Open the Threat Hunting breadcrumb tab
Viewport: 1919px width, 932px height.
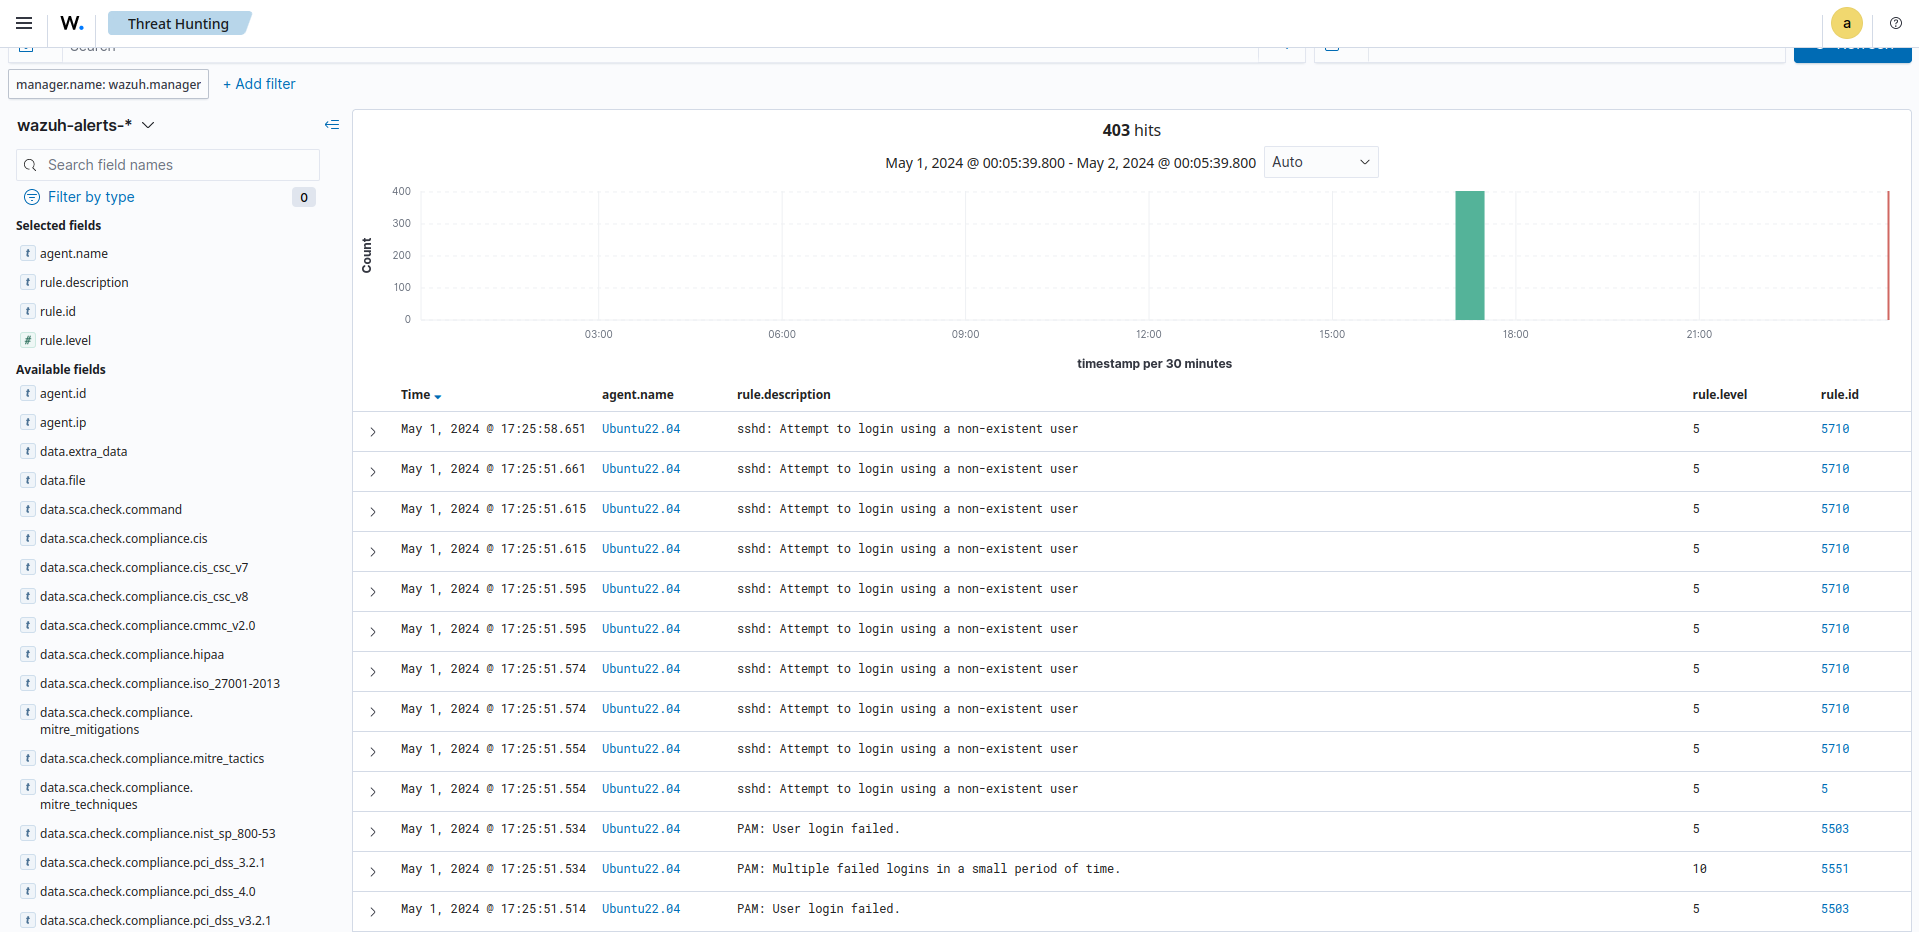(178, 23)
